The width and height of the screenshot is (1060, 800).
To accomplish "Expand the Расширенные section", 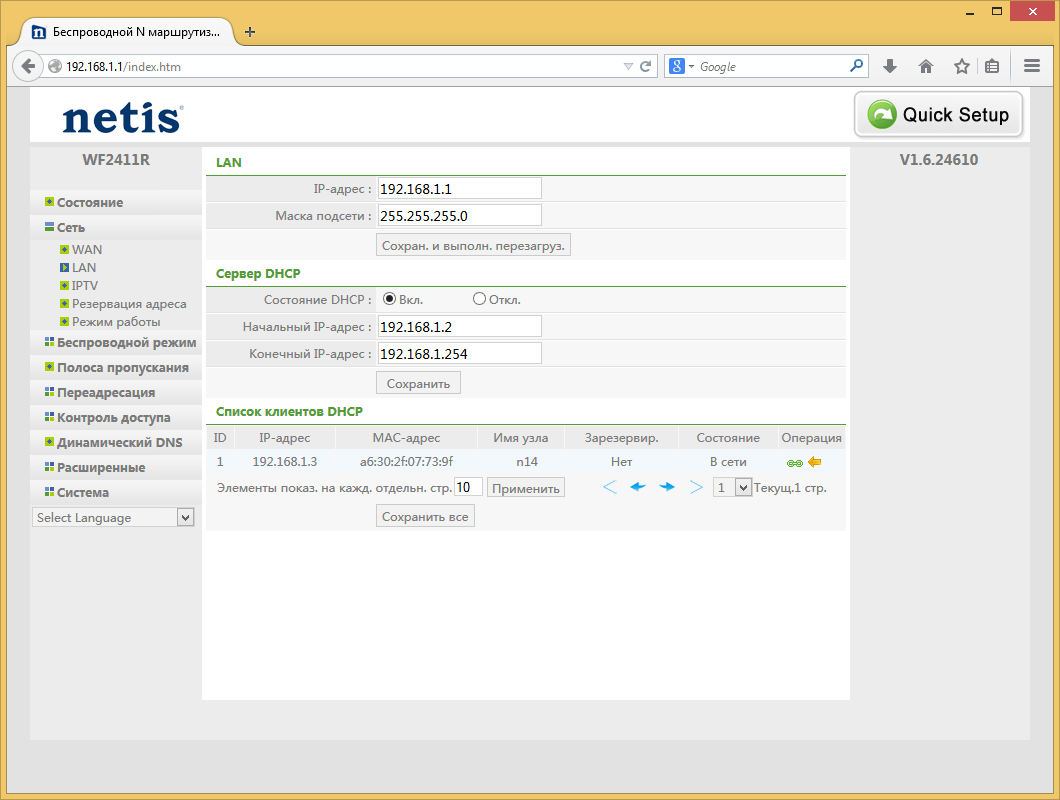I will click(101, 467).
